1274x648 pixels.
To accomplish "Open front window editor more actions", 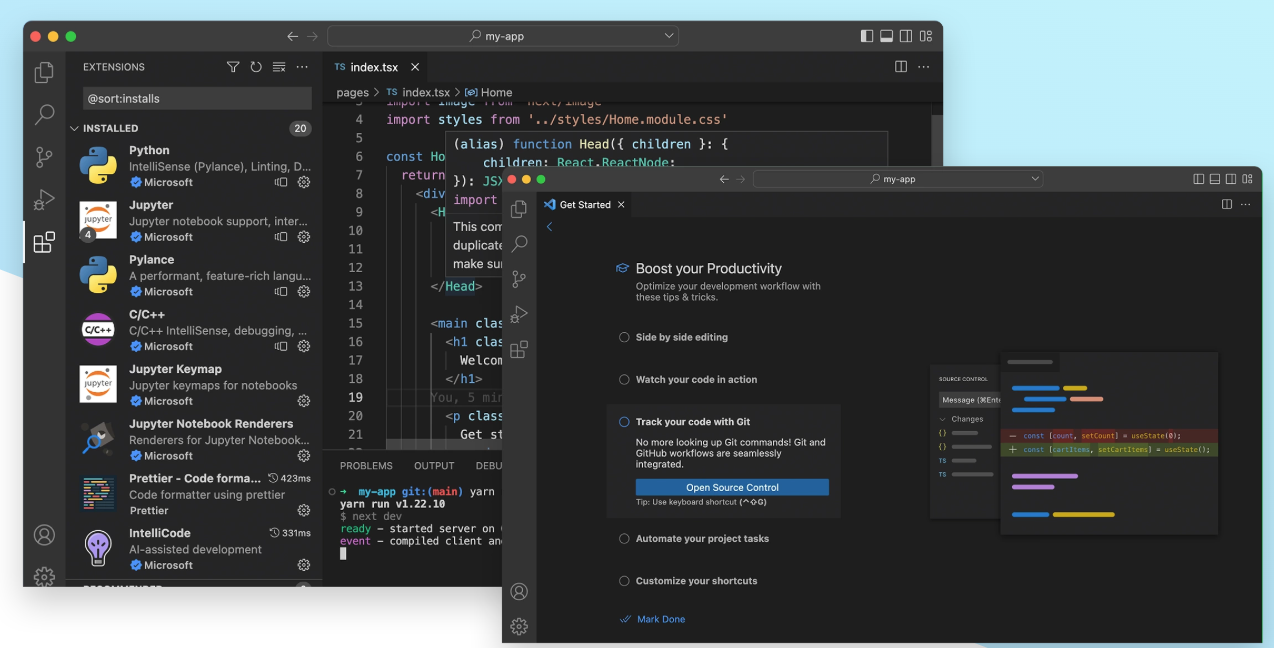I will [1245, 204].
